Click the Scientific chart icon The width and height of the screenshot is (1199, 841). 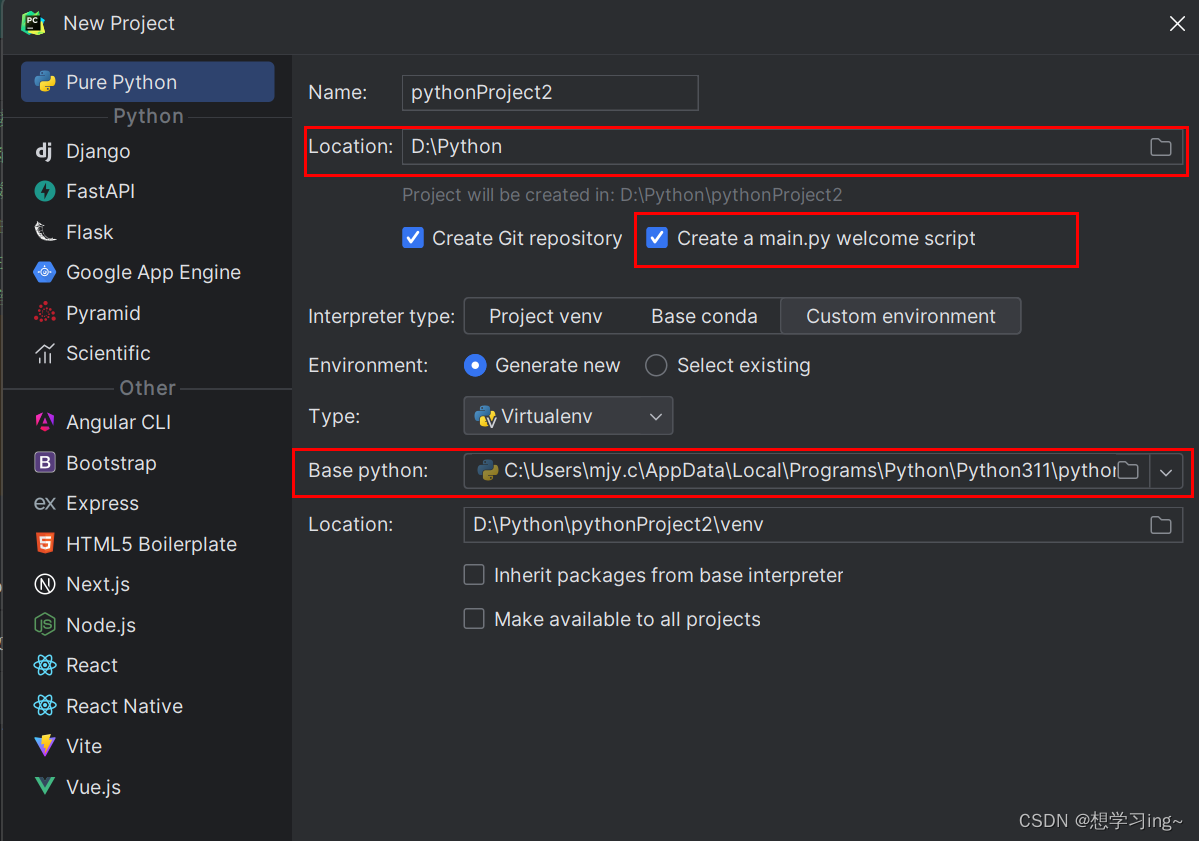click(44, 353)
